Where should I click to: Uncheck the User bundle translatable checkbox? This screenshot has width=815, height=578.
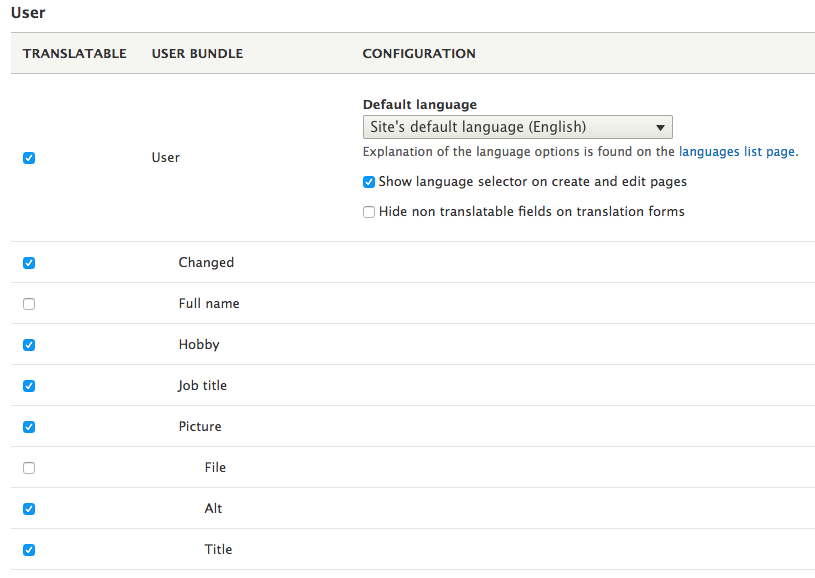pyautogui.click(x=29, y=158)
